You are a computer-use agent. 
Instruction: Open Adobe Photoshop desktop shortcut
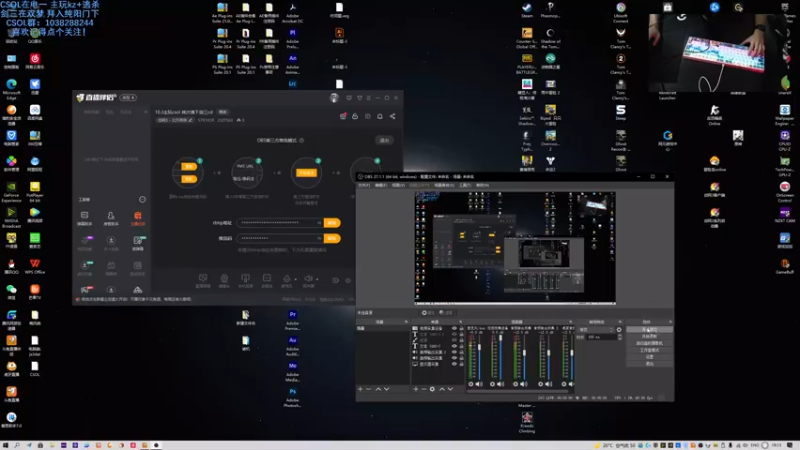click(x=293, y=397)
